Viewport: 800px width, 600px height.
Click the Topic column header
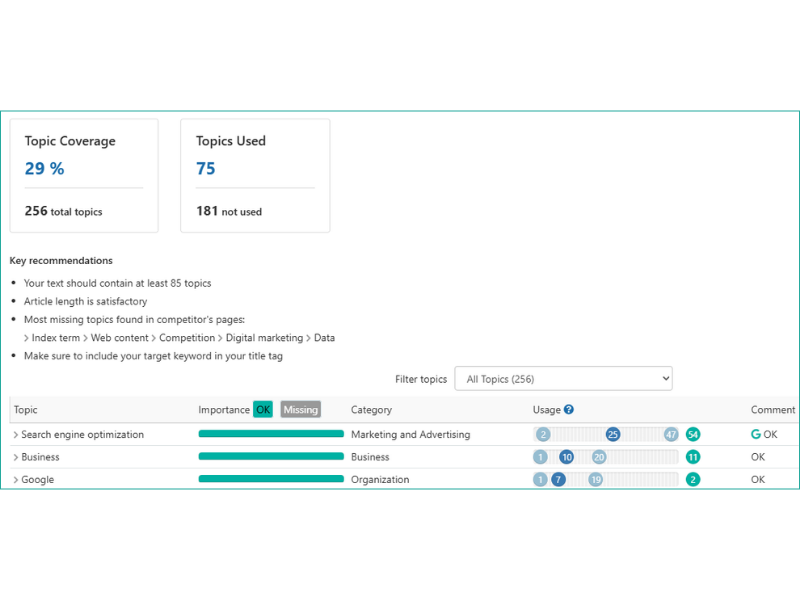(x=26, y=410)
